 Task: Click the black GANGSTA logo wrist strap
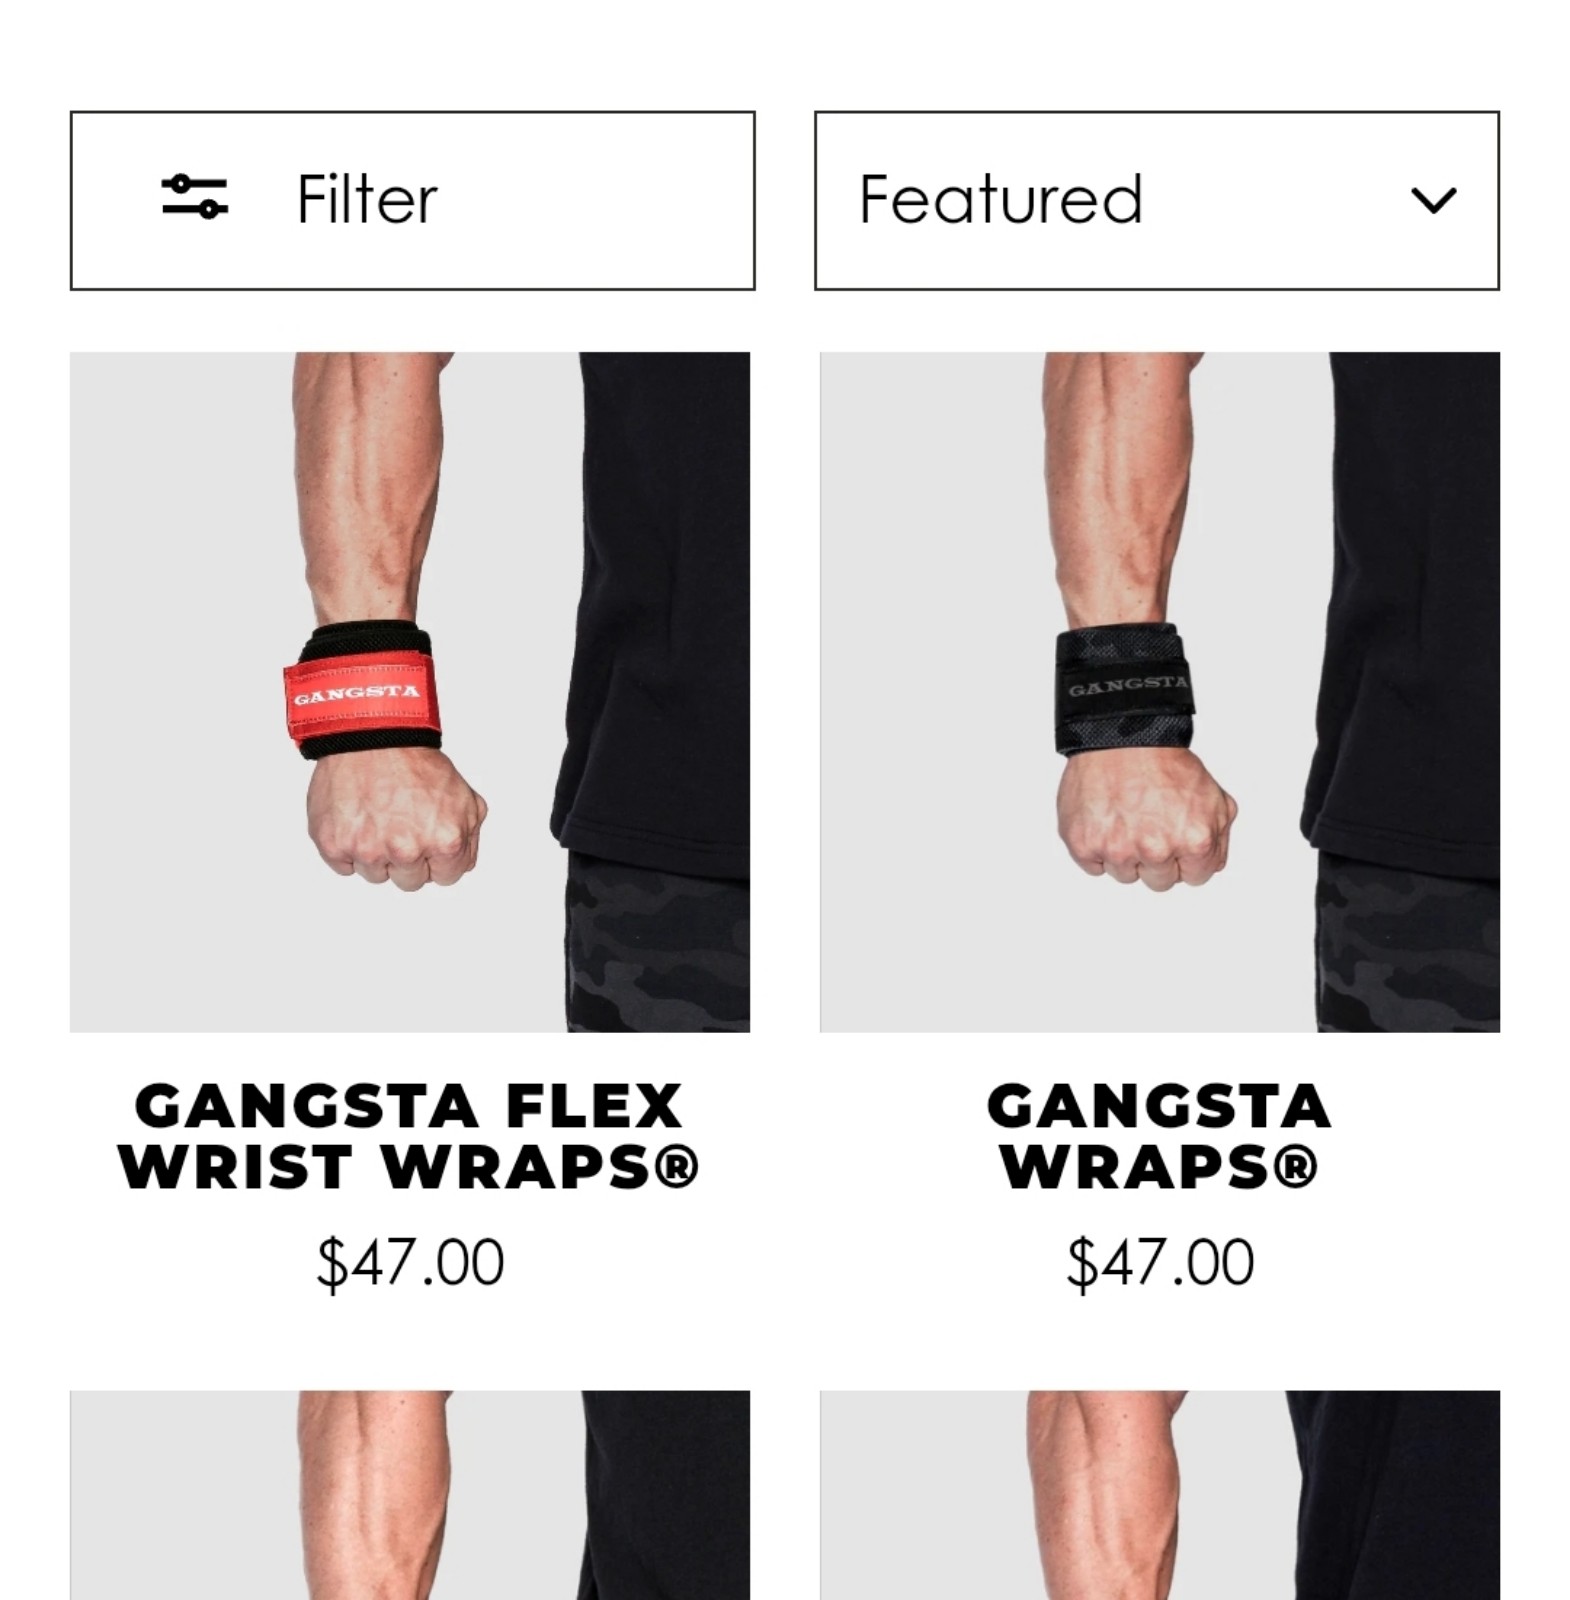click(x=1125, y=689)
